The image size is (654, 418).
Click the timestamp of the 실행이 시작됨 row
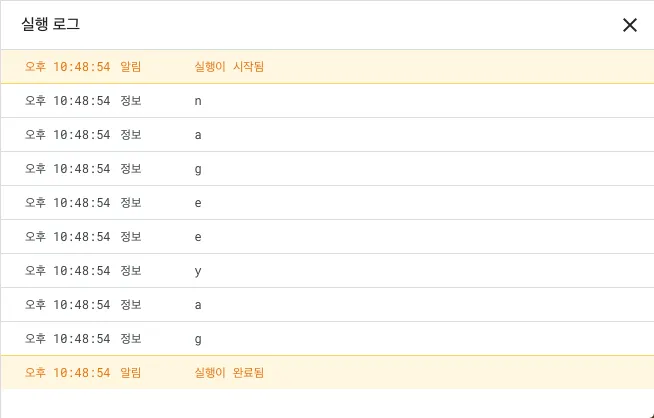pyautogui.click(x=67, y=67)
